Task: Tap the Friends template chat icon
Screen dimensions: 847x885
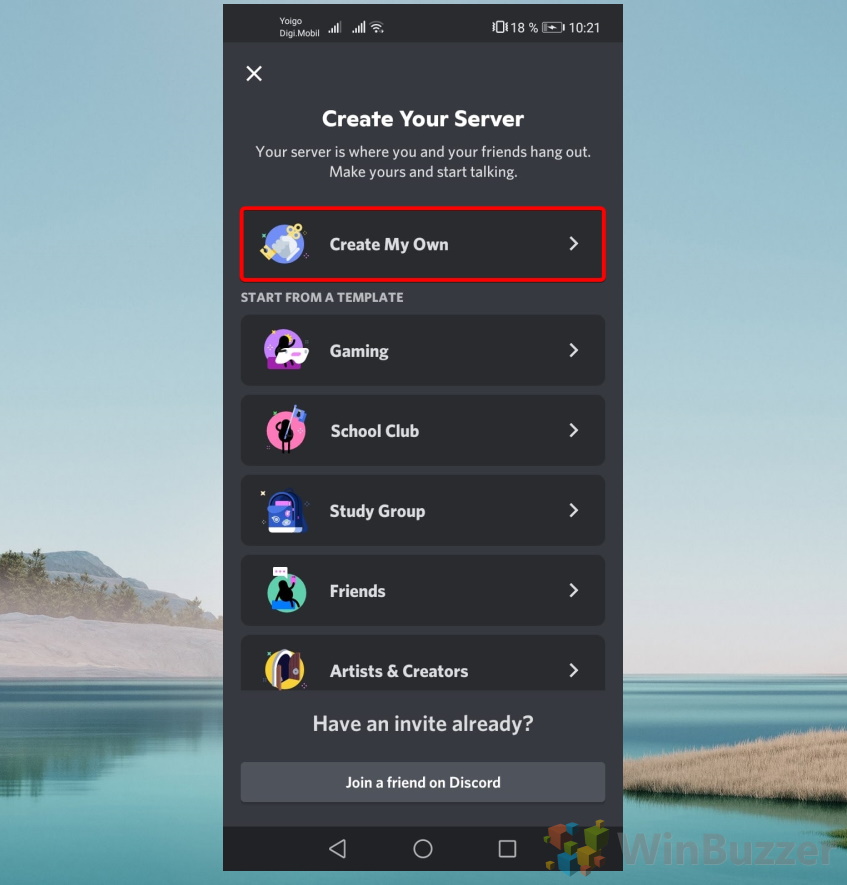Action: 286,590
